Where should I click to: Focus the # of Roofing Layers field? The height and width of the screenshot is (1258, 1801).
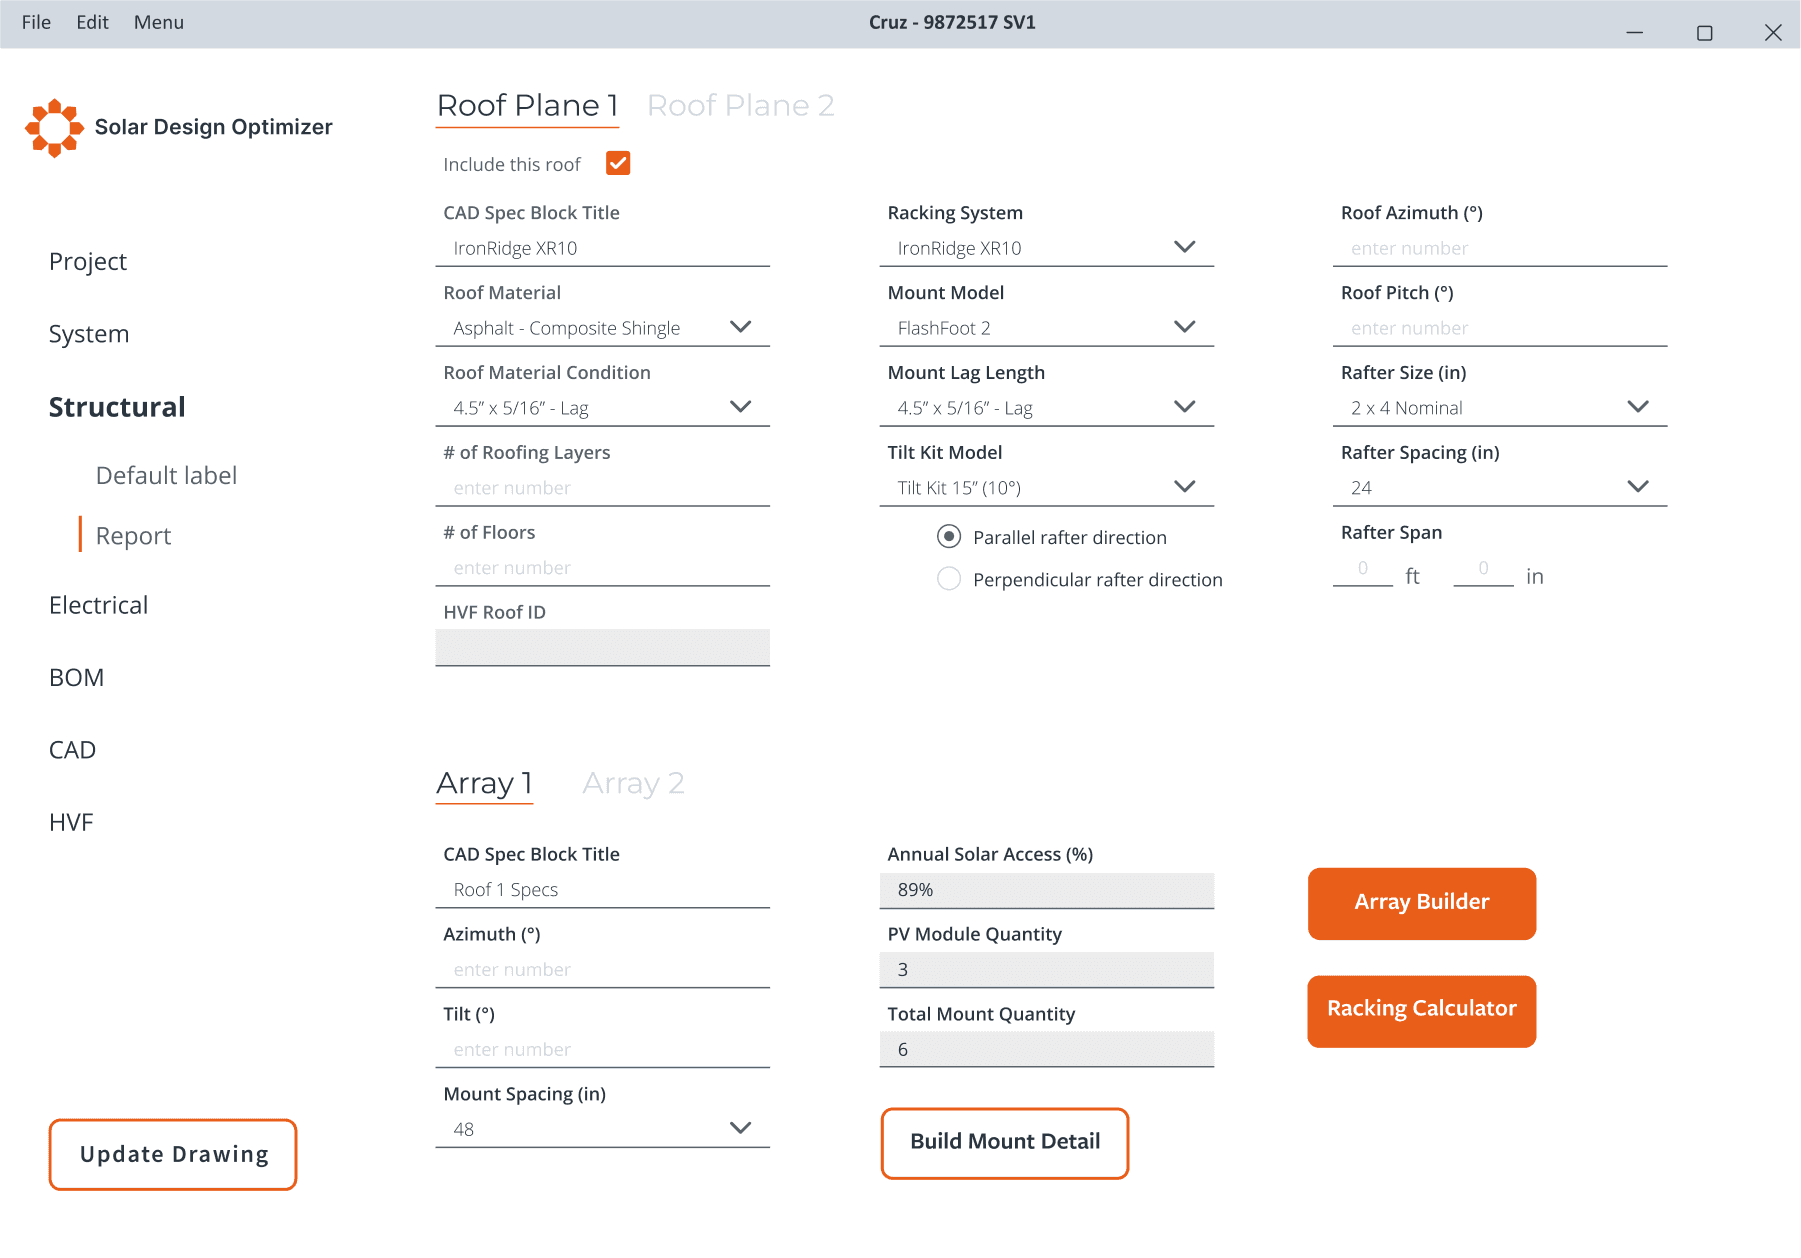pos(602,488)
